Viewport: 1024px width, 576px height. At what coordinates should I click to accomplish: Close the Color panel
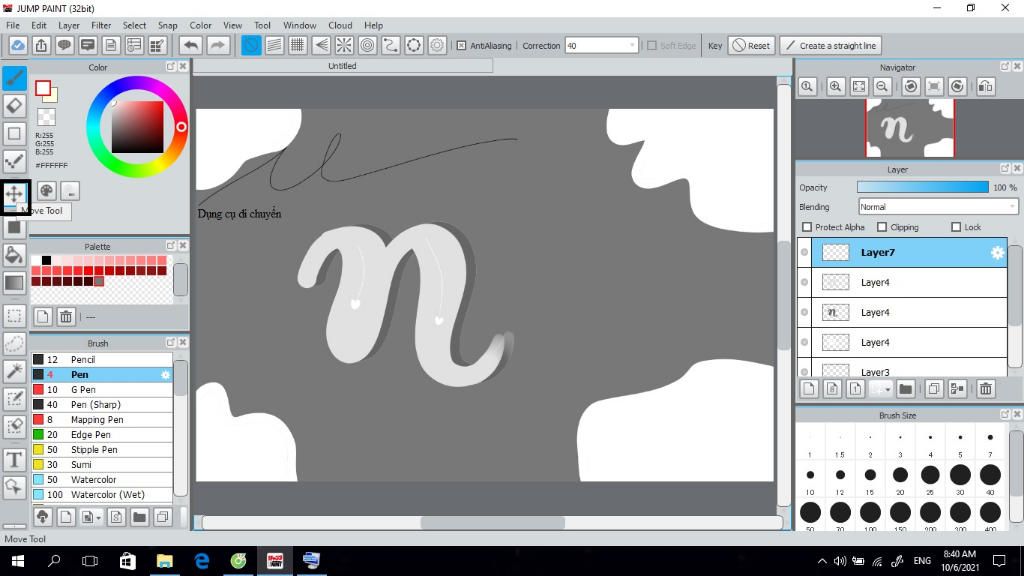(183, 67)
